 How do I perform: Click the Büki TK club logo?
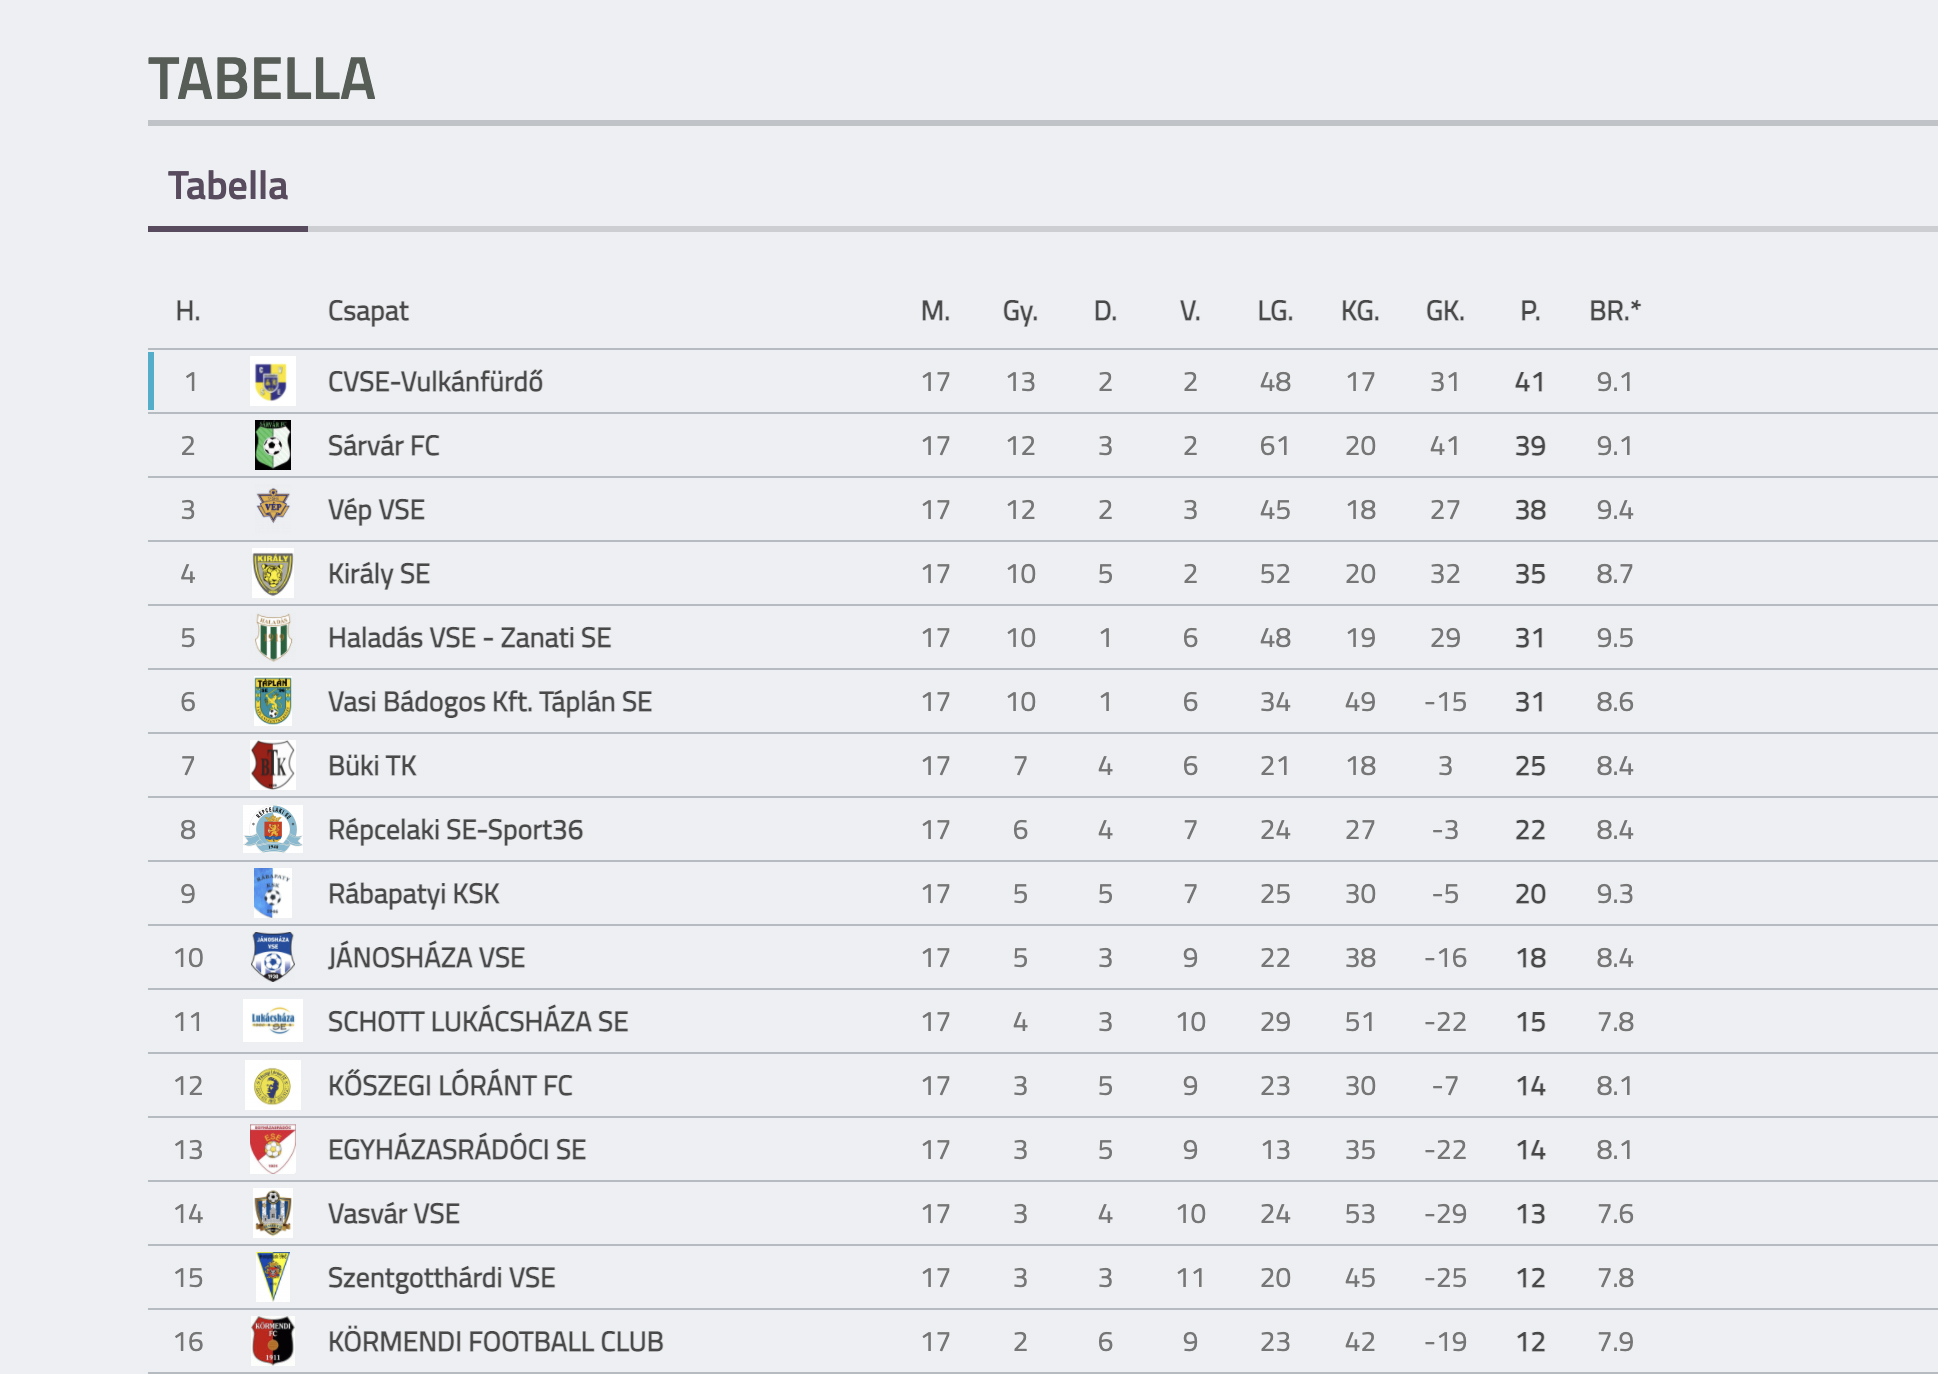pos(272,765)
